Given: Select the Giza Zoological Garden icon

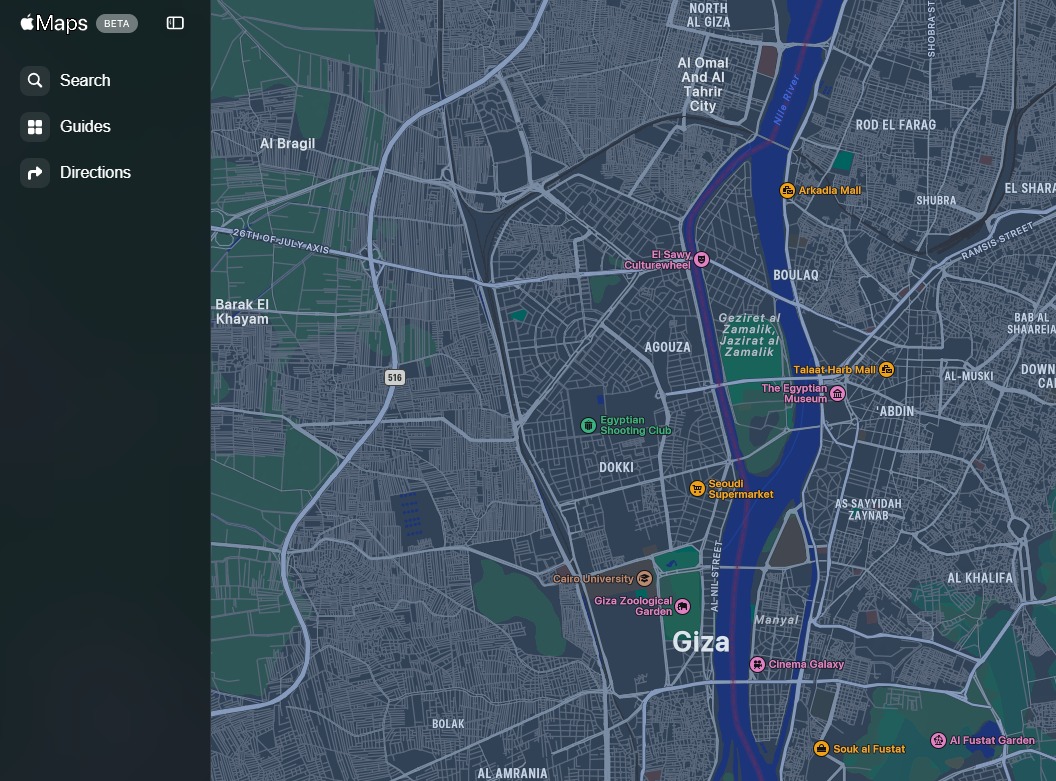Looking at the screenshot, I should click(x=682, y=606).
